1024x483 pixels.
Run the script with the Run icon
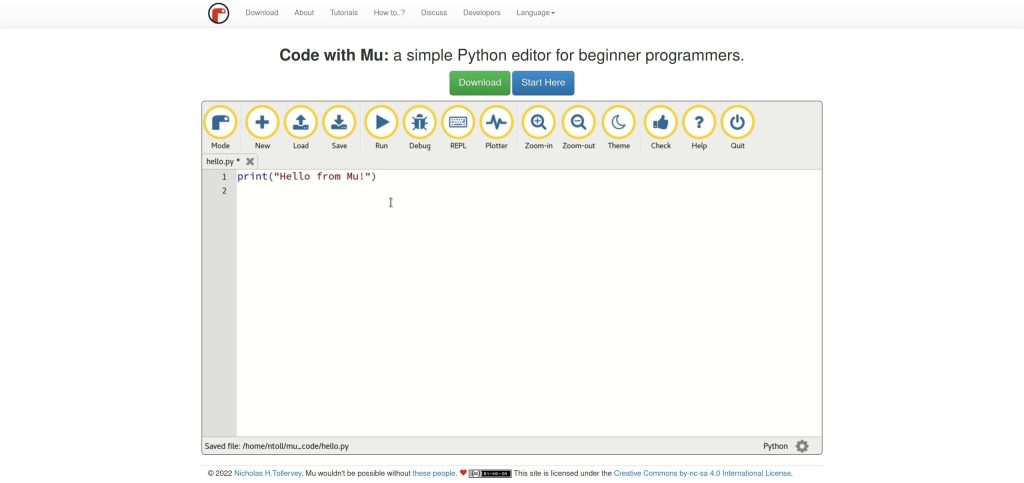[381, 123]
